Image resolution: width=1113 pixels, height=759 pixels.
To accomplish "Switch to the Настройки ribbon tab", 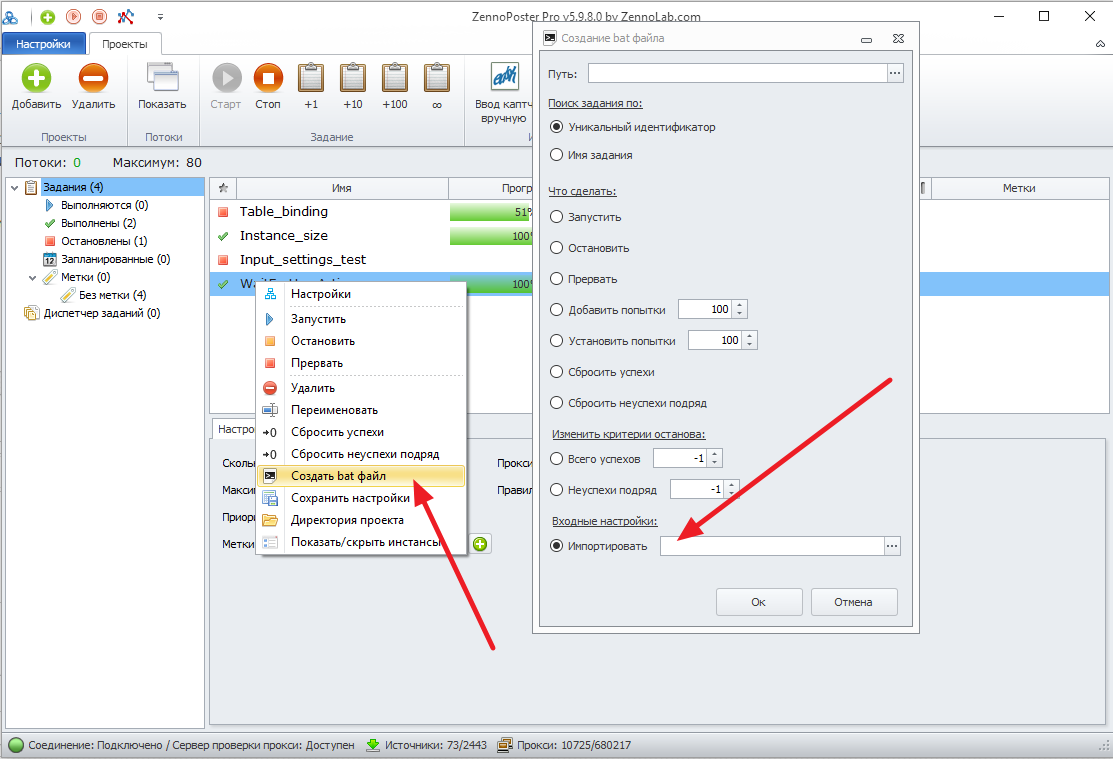I will (43, 44).
